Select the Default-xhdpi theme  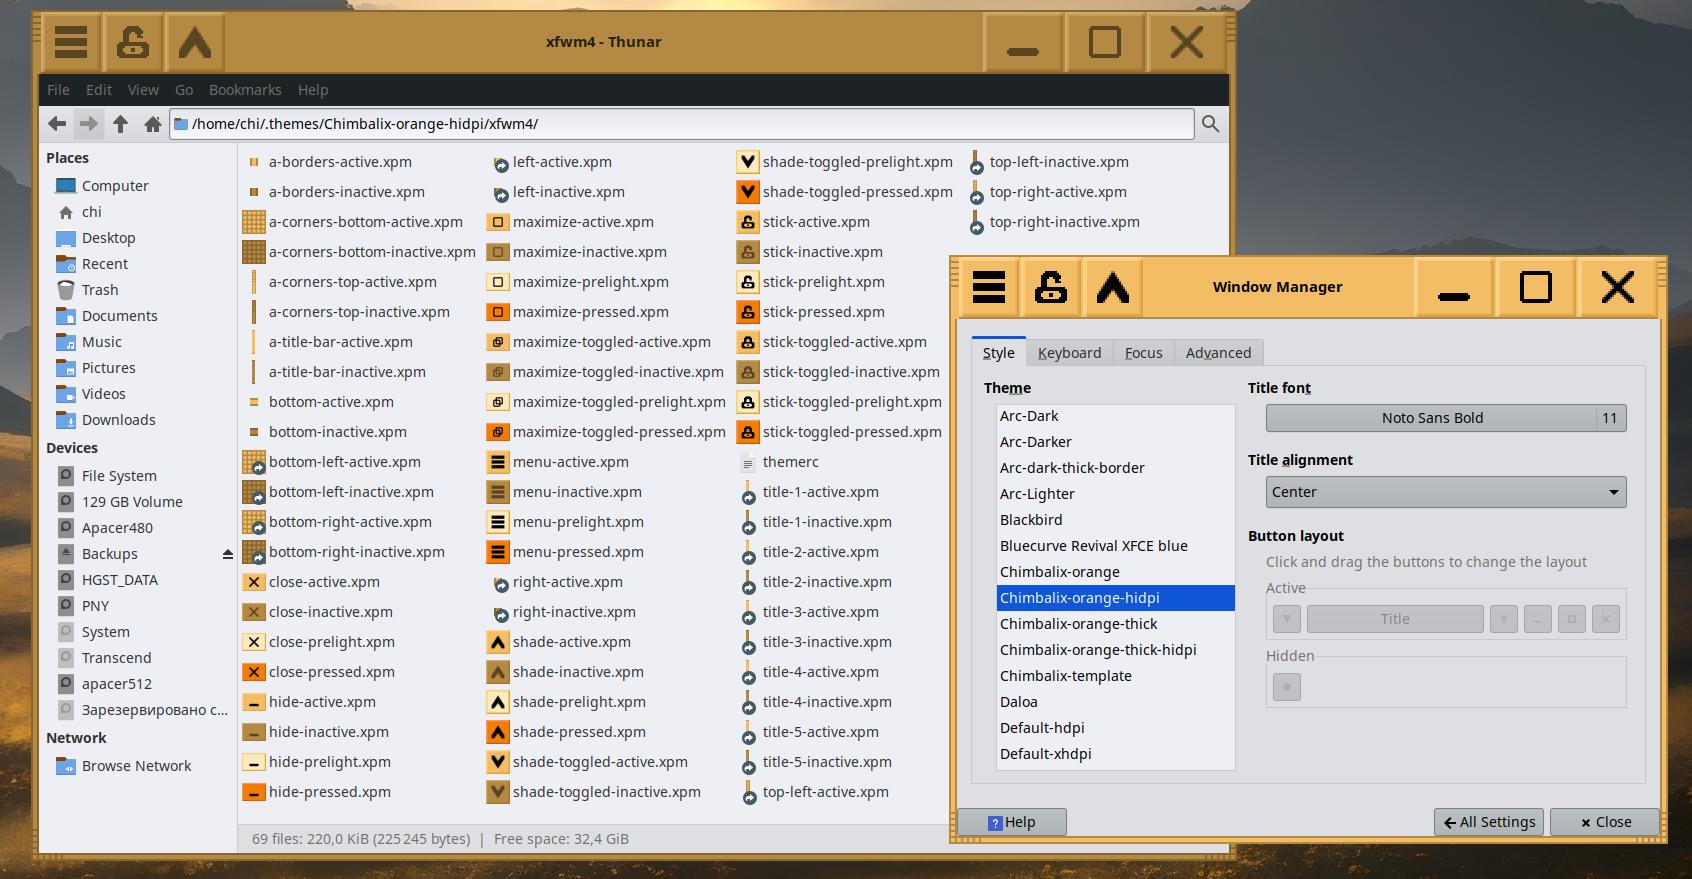[1116, 754]
